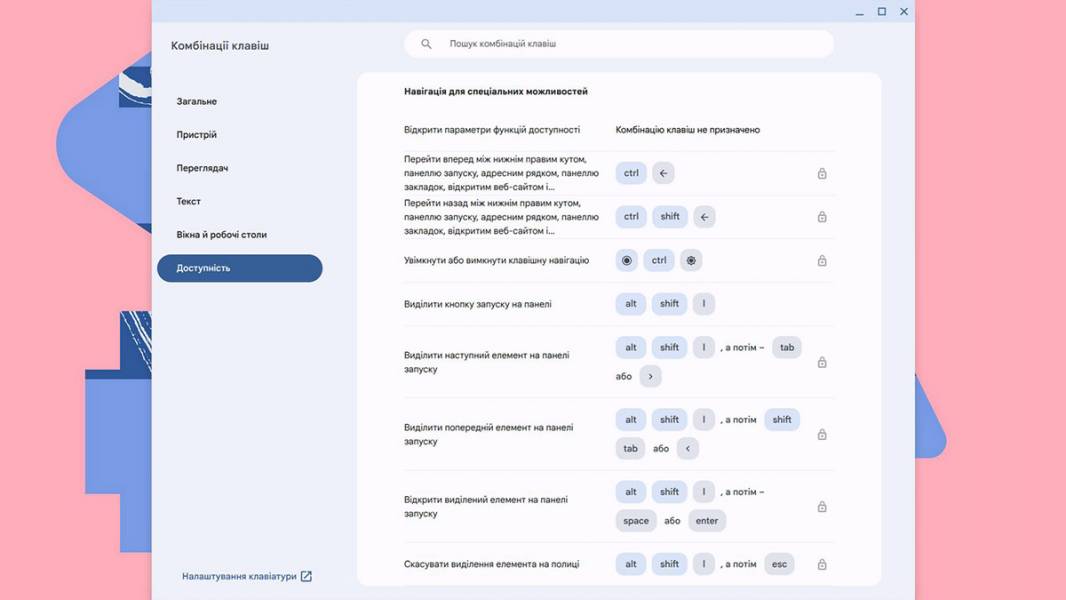Screen dimensions: 1066x600
Task: Click shift key in 'Перейти назад' row
Action: tap(670, 217)
